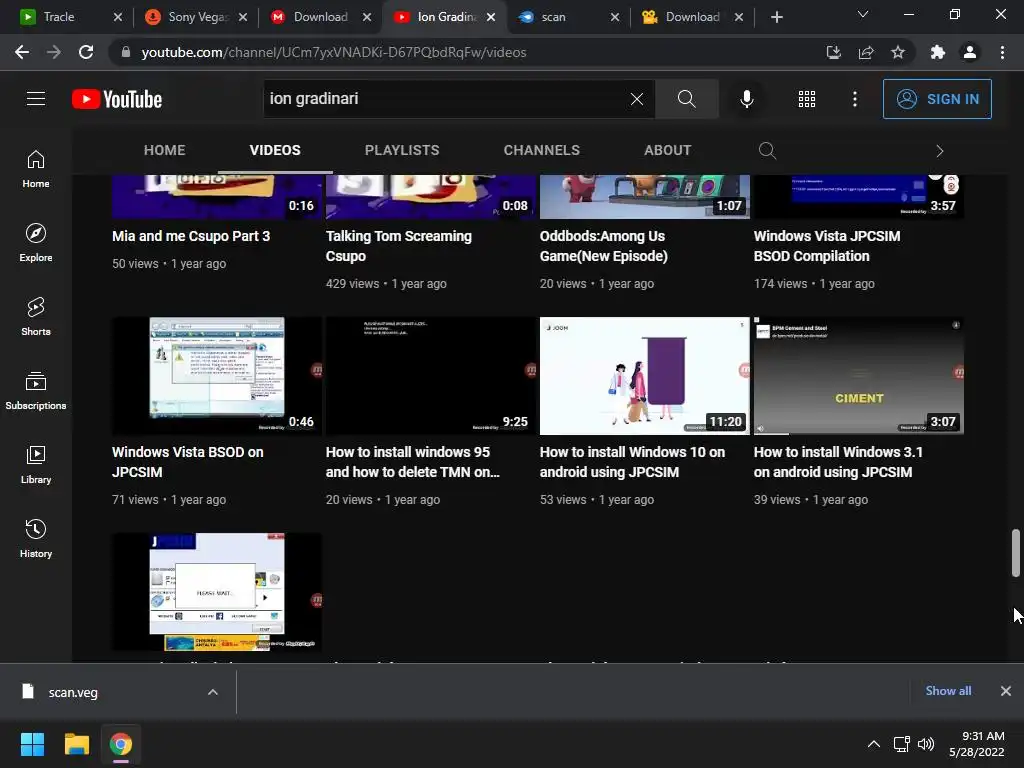The image size is (1024, 768).
Task: Open the volume control in the system tray
Action: [925, 744]
